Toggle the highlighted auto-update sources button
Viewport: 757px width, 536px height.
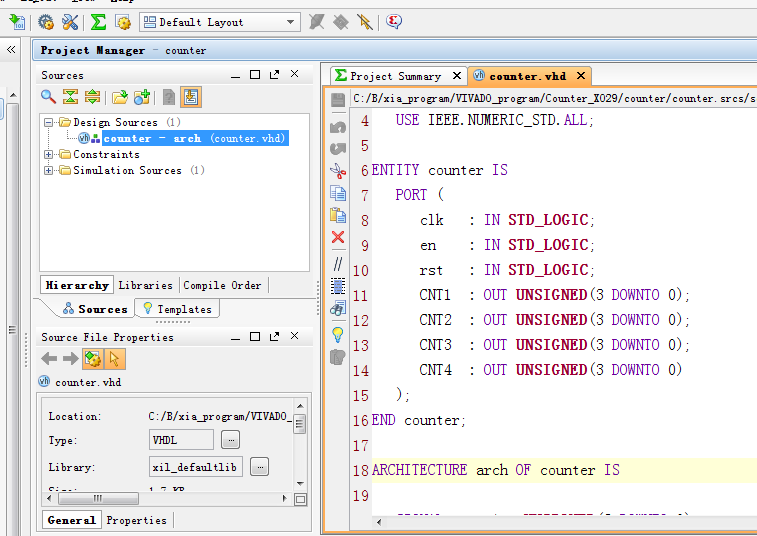pos(191,97)
